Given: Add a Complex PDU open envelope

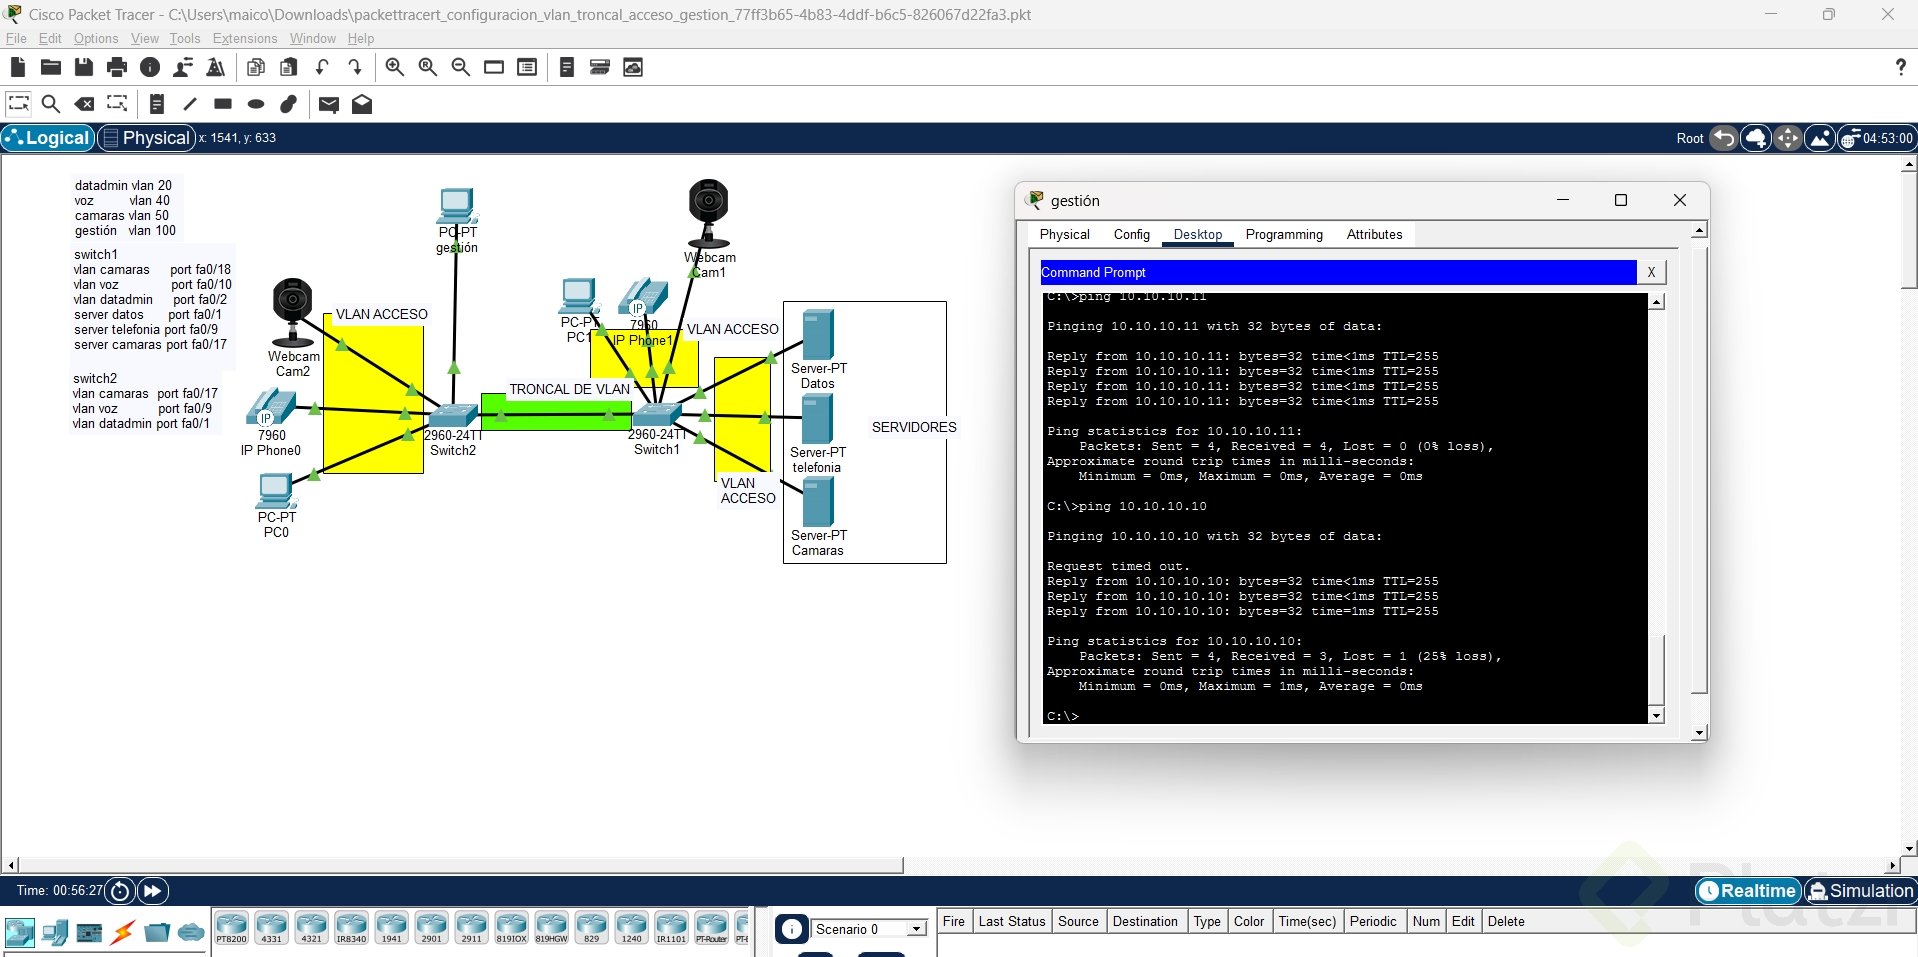Looking at the screenshot, I should 362,103.
